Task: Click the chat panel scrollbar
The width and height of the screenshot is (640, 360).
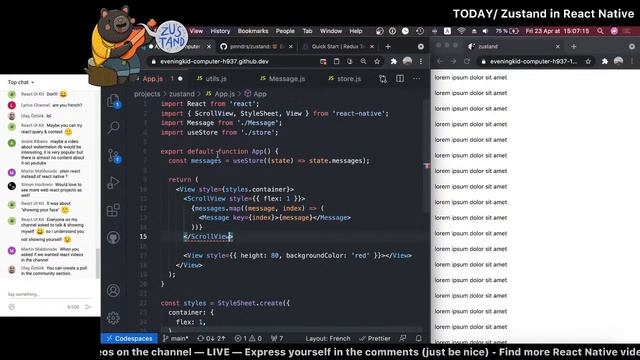Action: [98, 263]
